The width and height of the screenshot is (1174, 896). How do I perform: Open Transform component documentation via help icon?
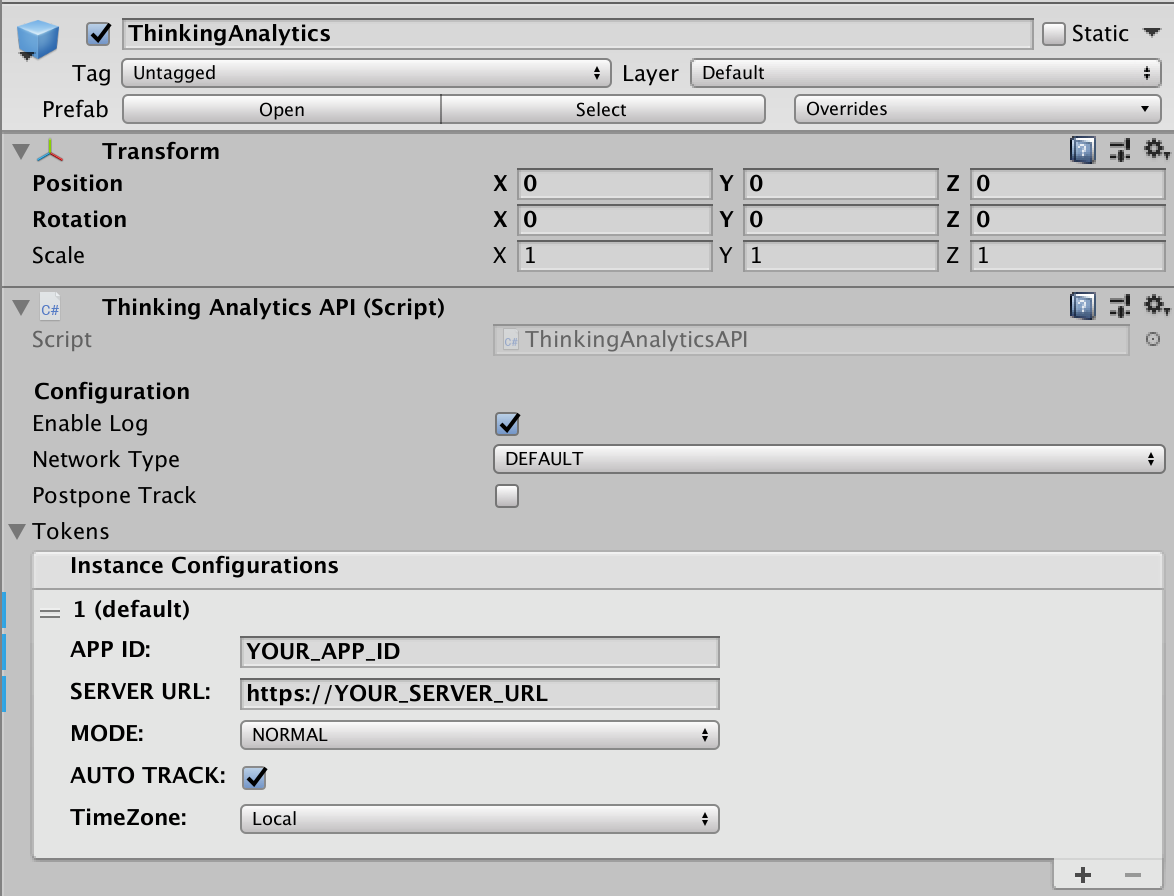click(x=1083, y=150)
